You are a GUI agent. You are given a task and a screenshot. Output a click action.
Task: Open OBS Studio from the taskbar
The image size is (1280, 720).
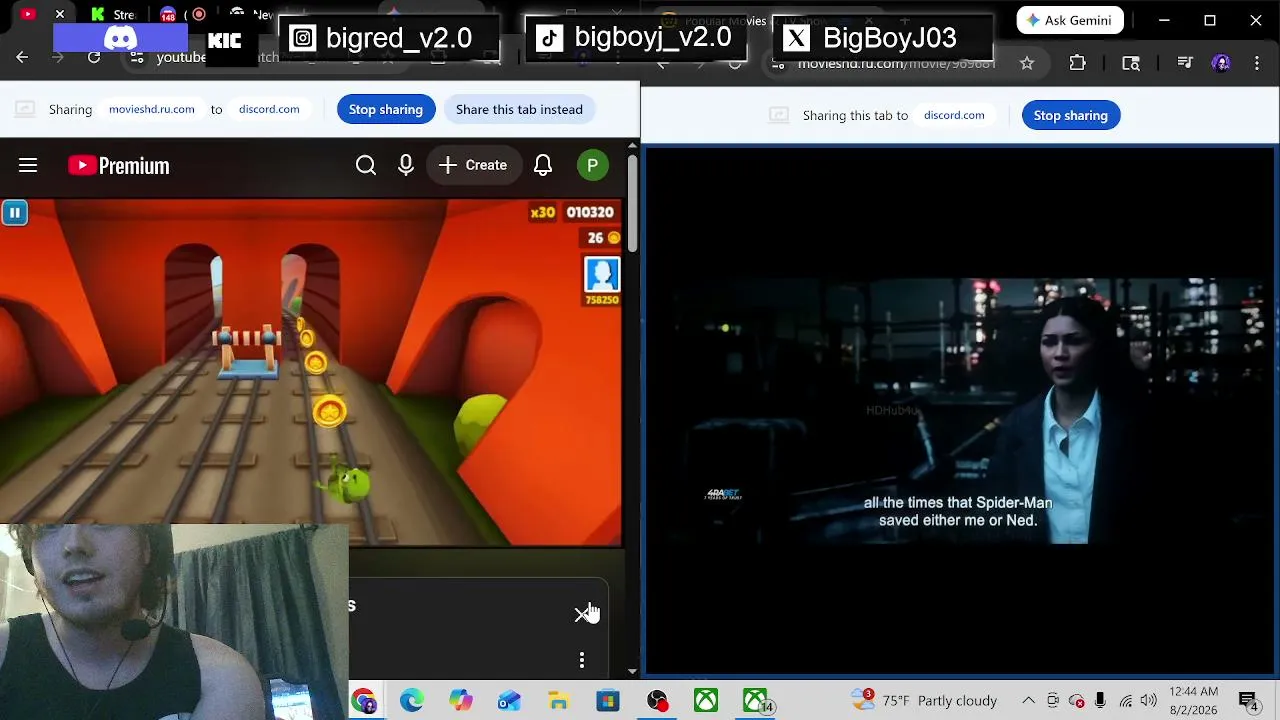coord(657,701)
